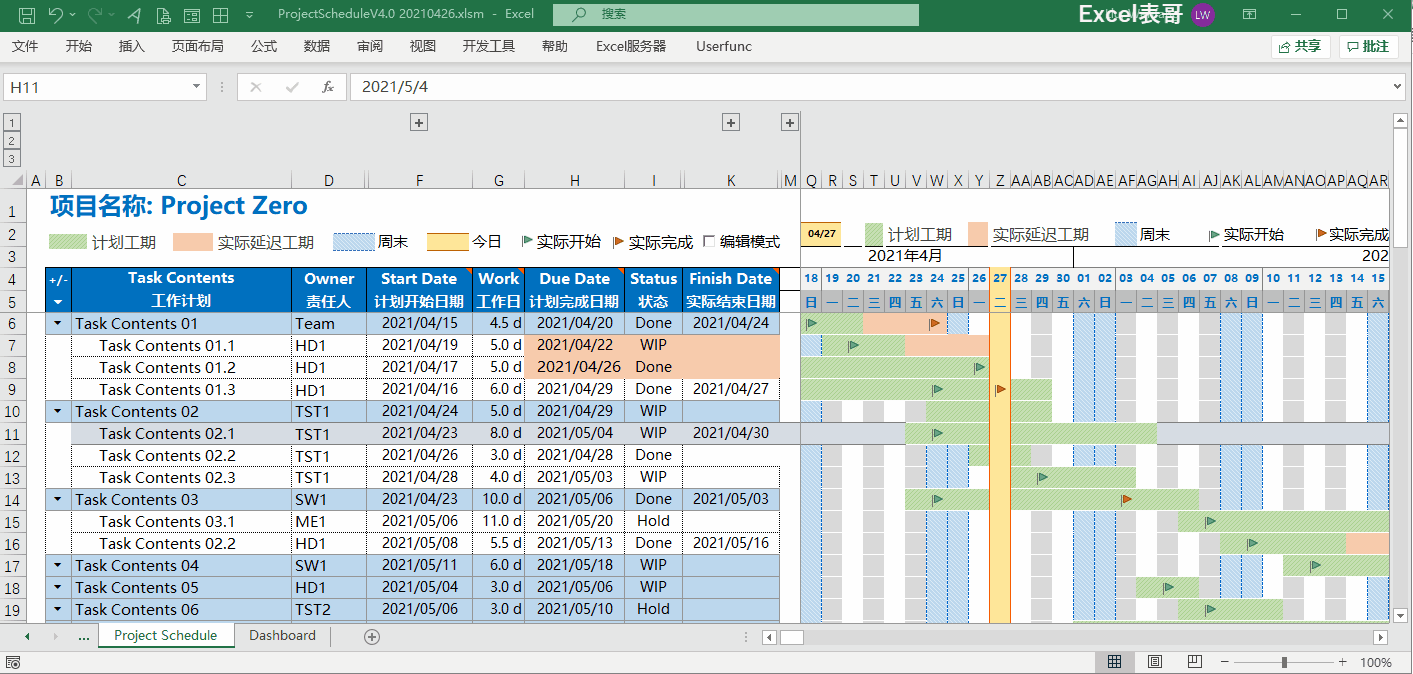Cancel formula entry with the X icon
The image size is (1413, 674).
(256, 87)
